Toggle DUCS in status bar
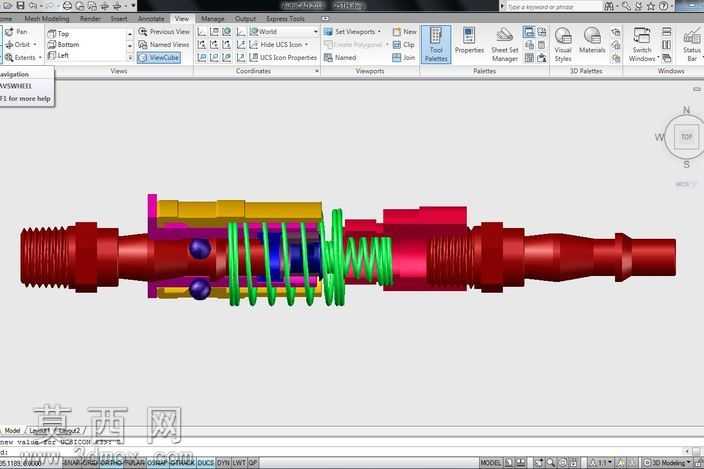This screenshot has width=704, height=469. pyautogui.click(x=206, y=463)
